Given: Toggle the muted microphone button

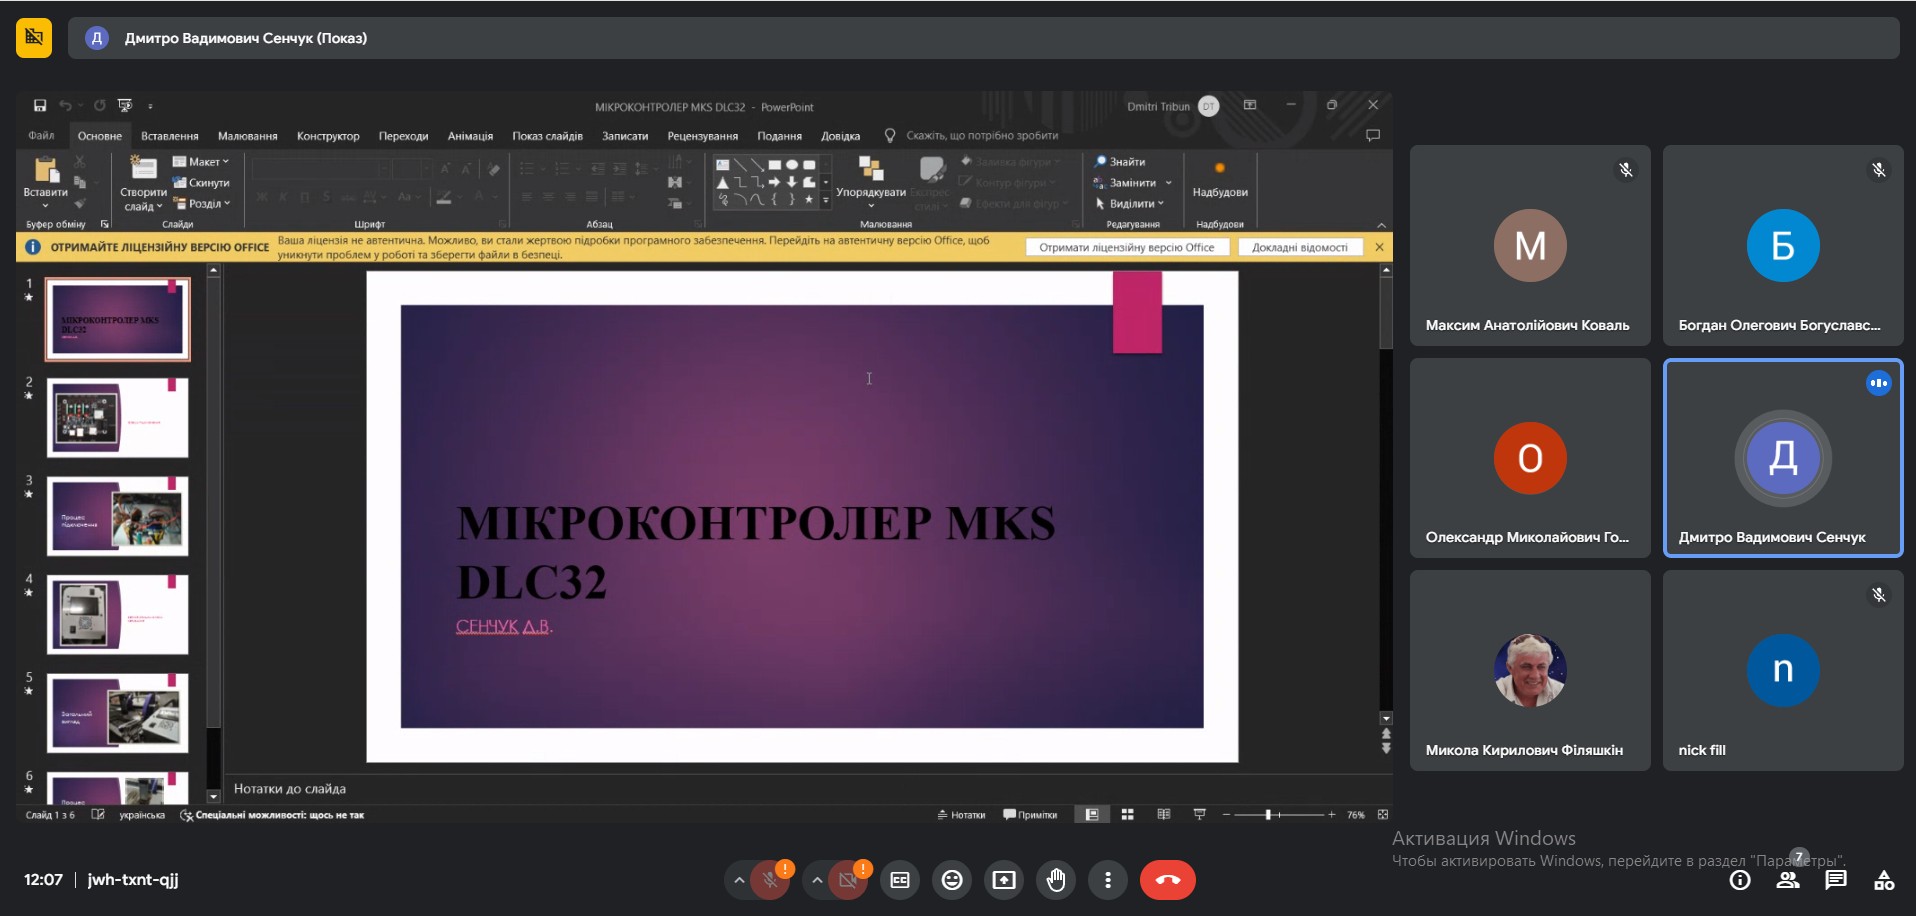Looking at the screenshot, I should coord(770,880).
